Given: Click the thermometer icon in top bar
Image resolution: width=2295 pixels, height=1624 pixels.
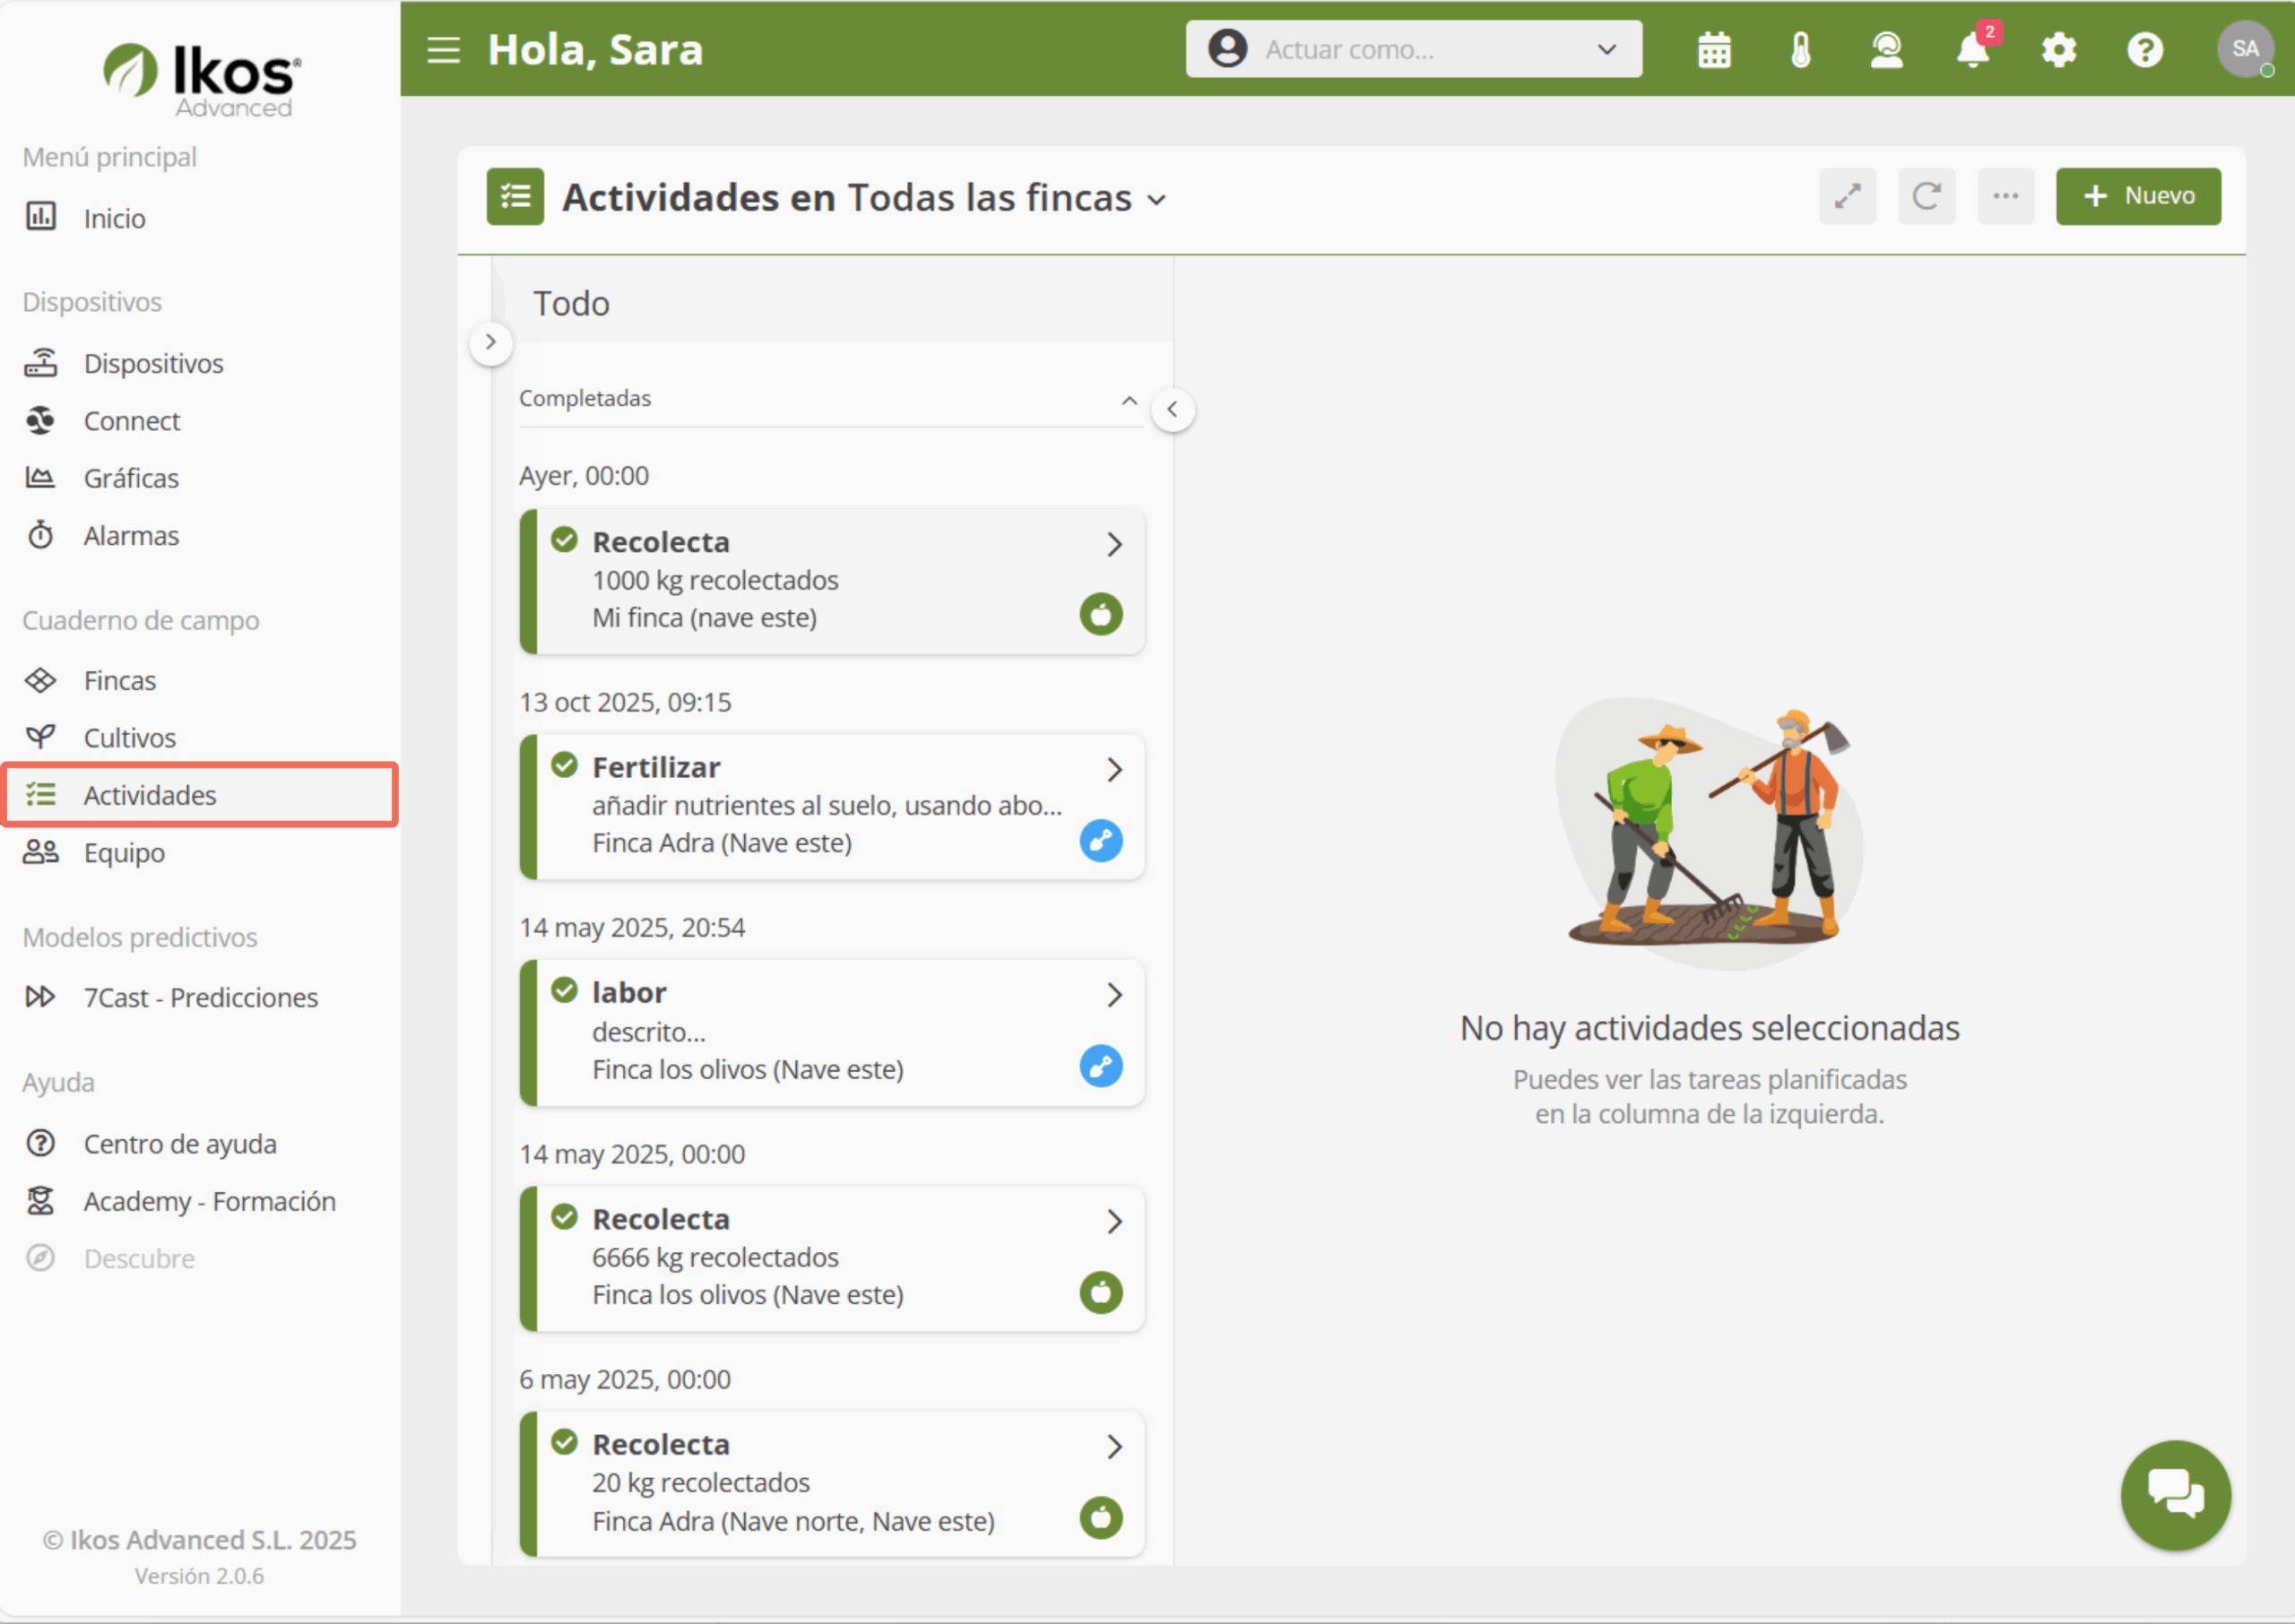Looking at the screenshot, I should pos(1800,50).
